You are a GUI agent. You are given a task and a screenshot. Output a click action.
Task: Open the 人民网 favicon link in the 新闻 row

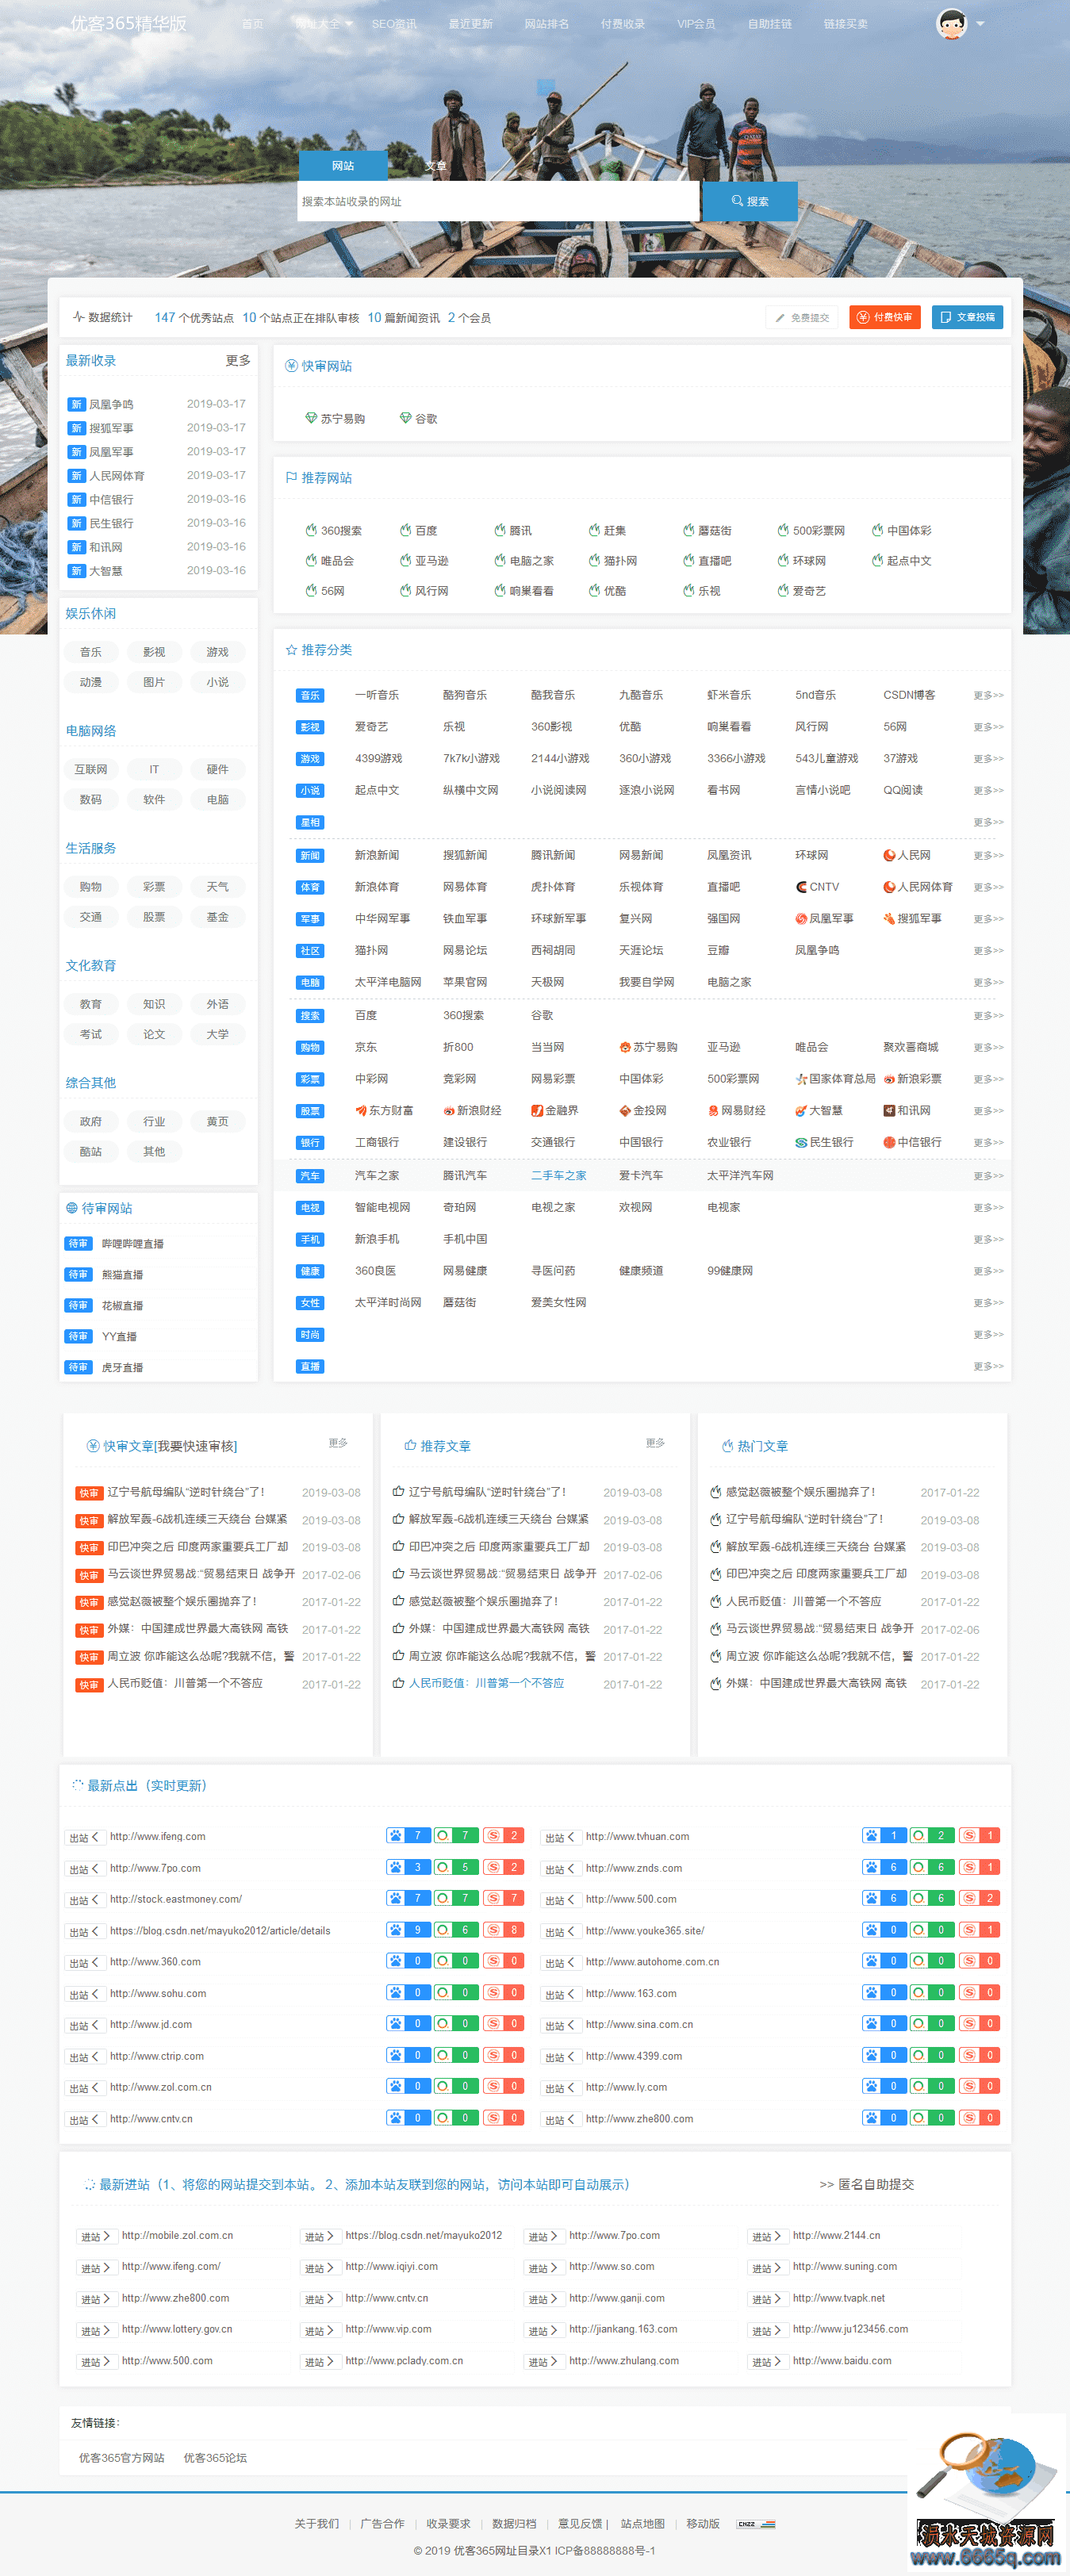point(907,855)
